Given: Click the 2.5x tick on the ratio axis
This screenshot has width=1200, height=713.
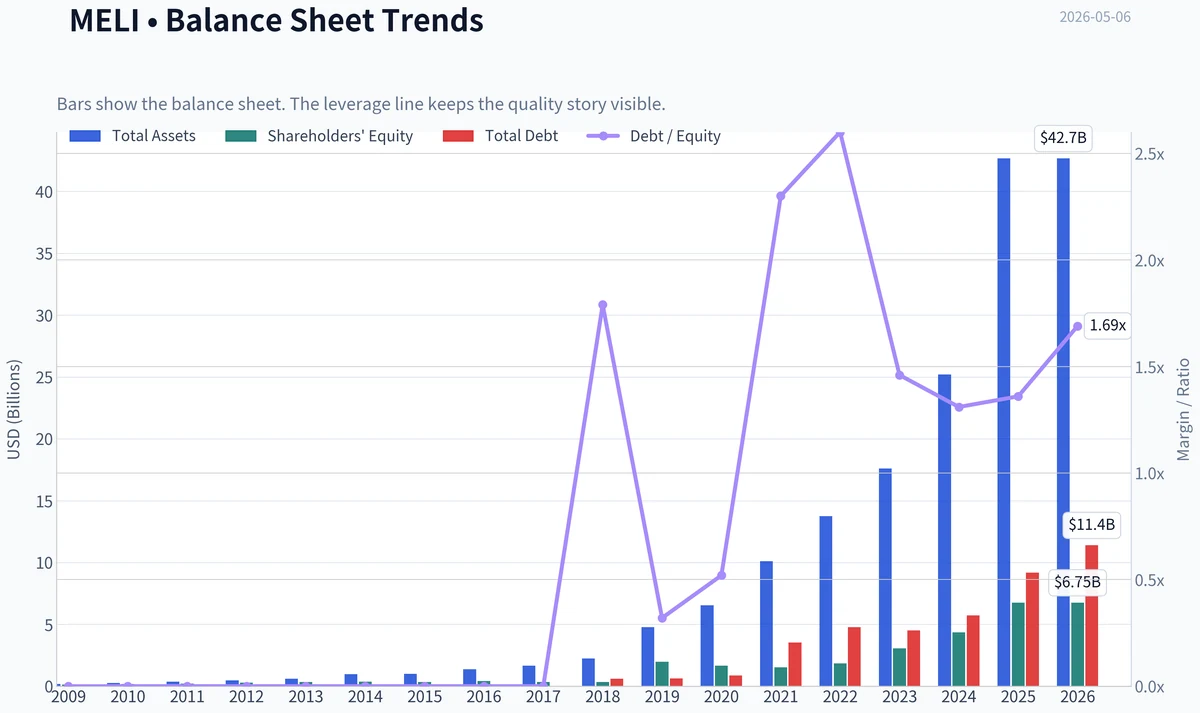Looking at the screenshot, I should click(x=1151, y=154).
